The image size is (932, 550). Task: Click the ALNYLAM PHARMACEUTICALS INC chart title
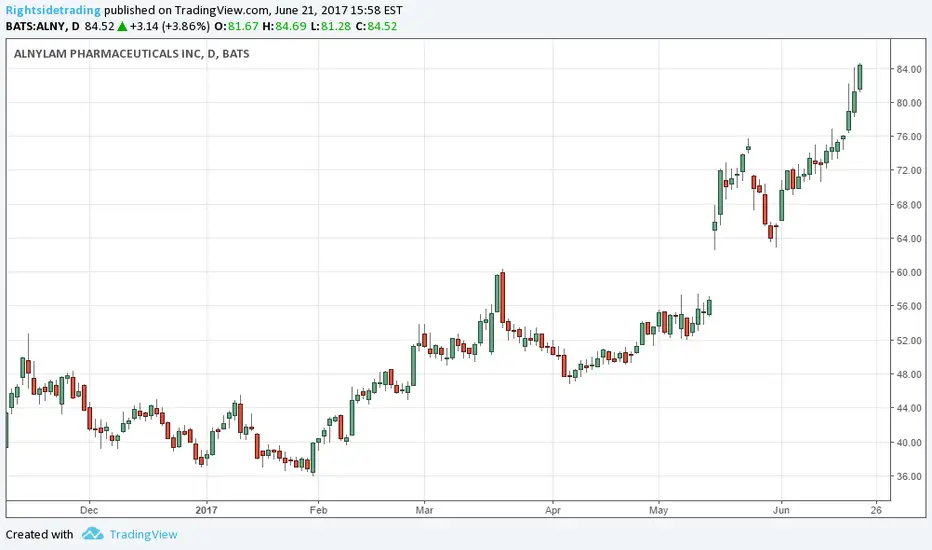coord(131,54)
